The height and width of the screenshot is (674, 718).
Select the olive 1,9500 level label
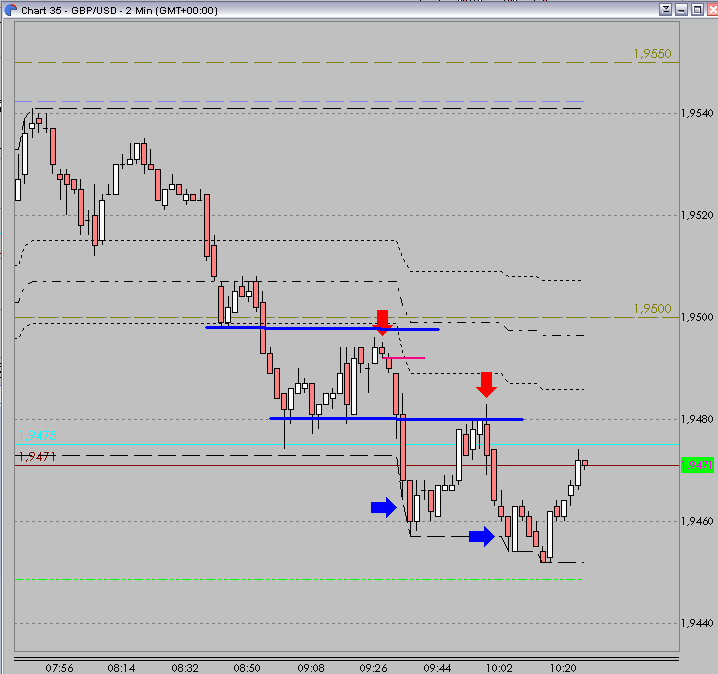pos(653,309)
